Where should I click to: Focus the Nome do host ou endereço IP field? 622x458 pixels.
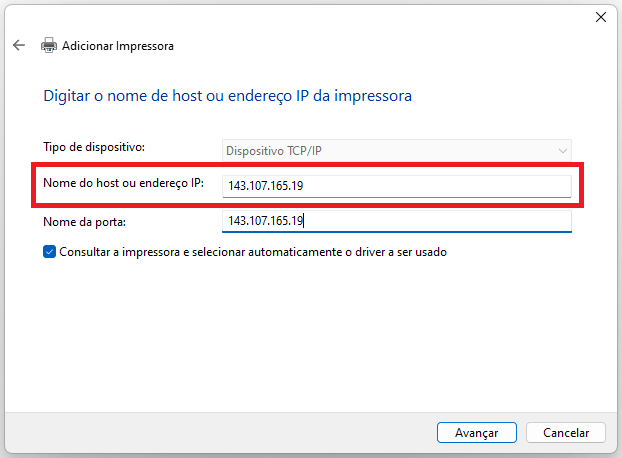(397, 186)
